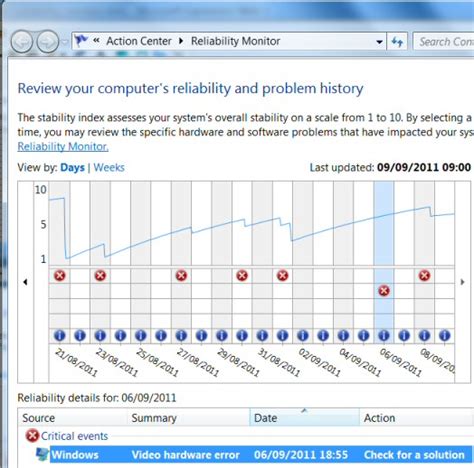The image size is (474, 468).
Task: Open the information icon for 27/08/2011
Action: click(181, 335)
